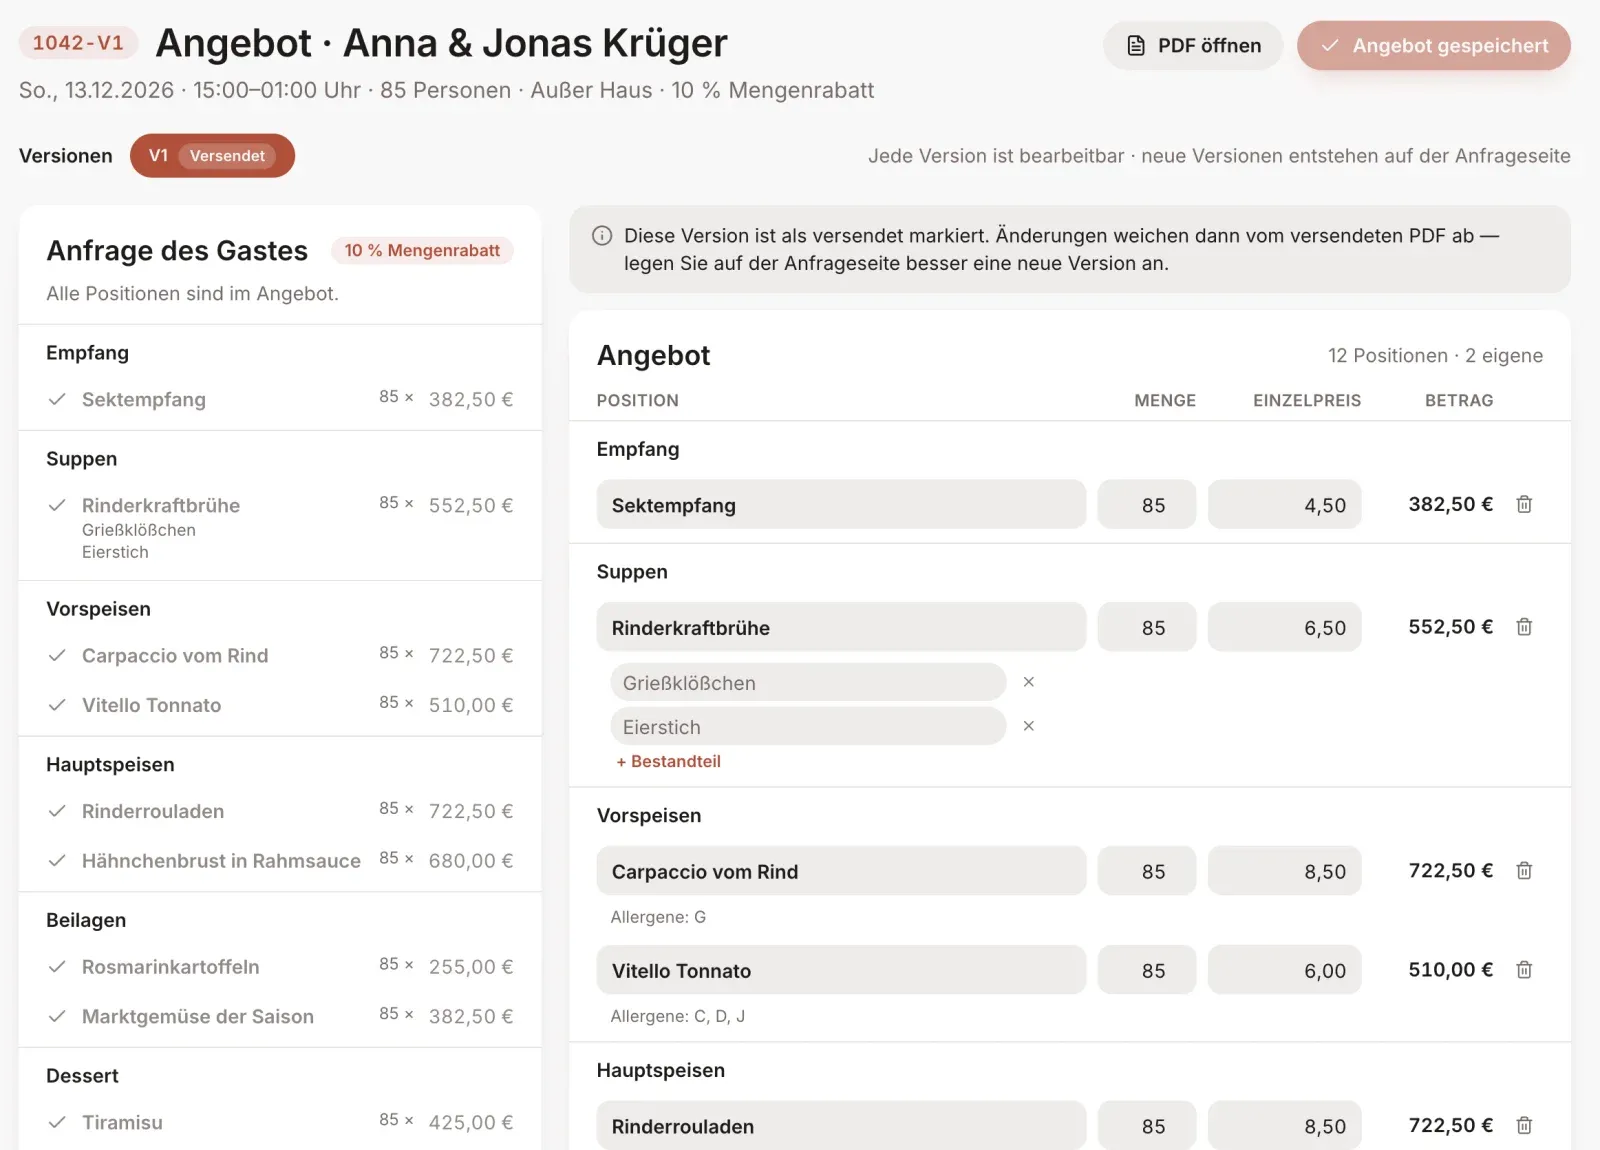Delete the Rinderkraftbrühe position with trash icon
The width and height of the screenshot is (1600, 1150).
click(1524, 627)
